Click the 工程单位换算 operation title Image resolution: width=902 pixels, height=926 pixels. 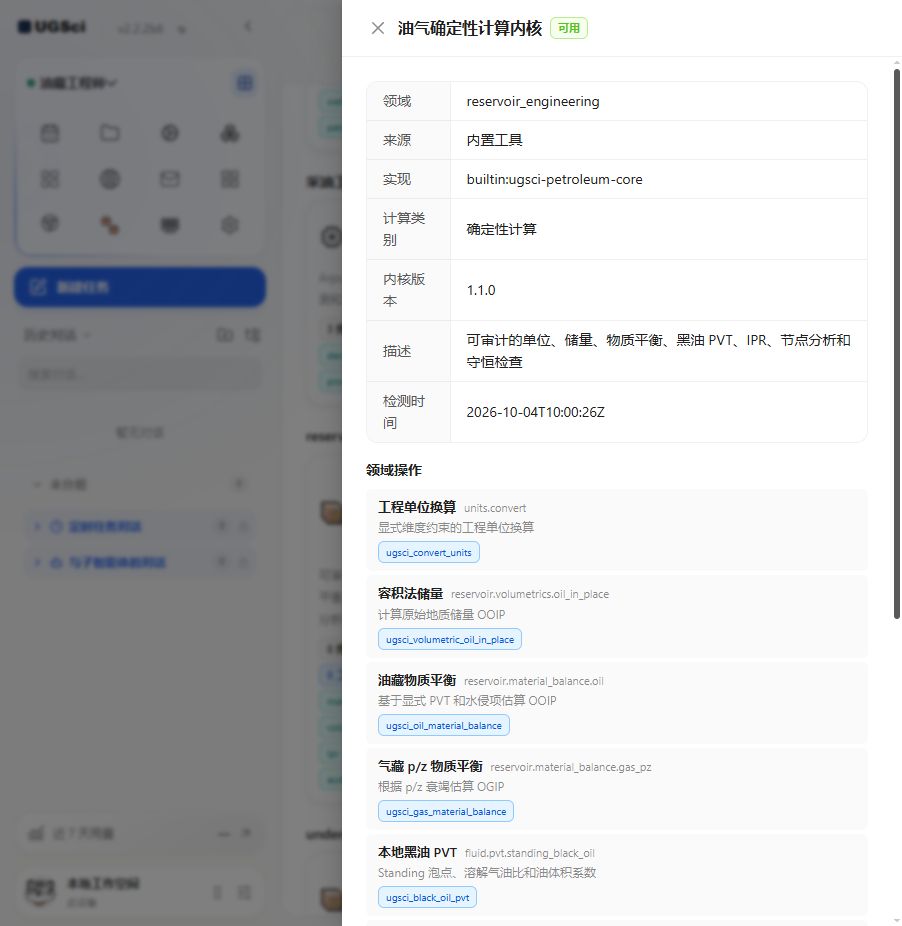point(417,507)
